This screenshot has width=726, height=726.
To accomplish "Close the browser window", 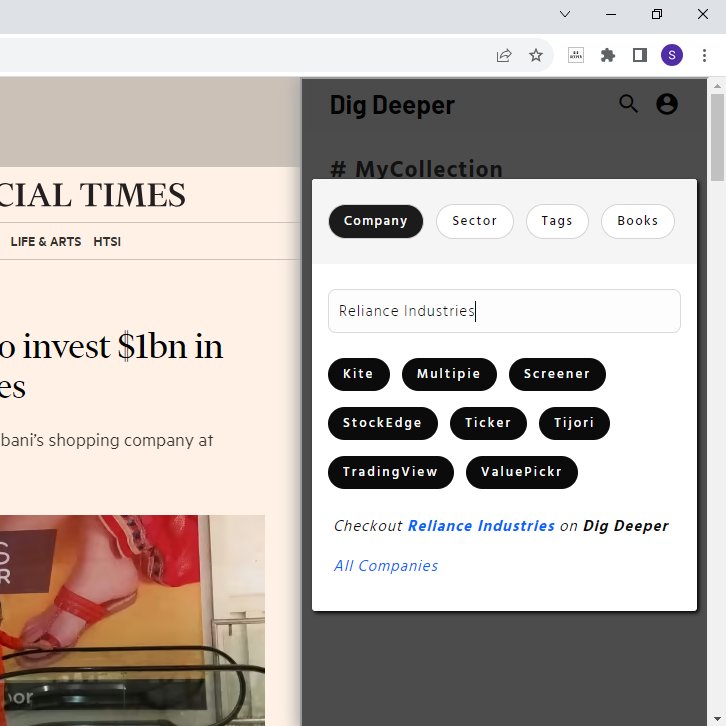I will (702, 14).
